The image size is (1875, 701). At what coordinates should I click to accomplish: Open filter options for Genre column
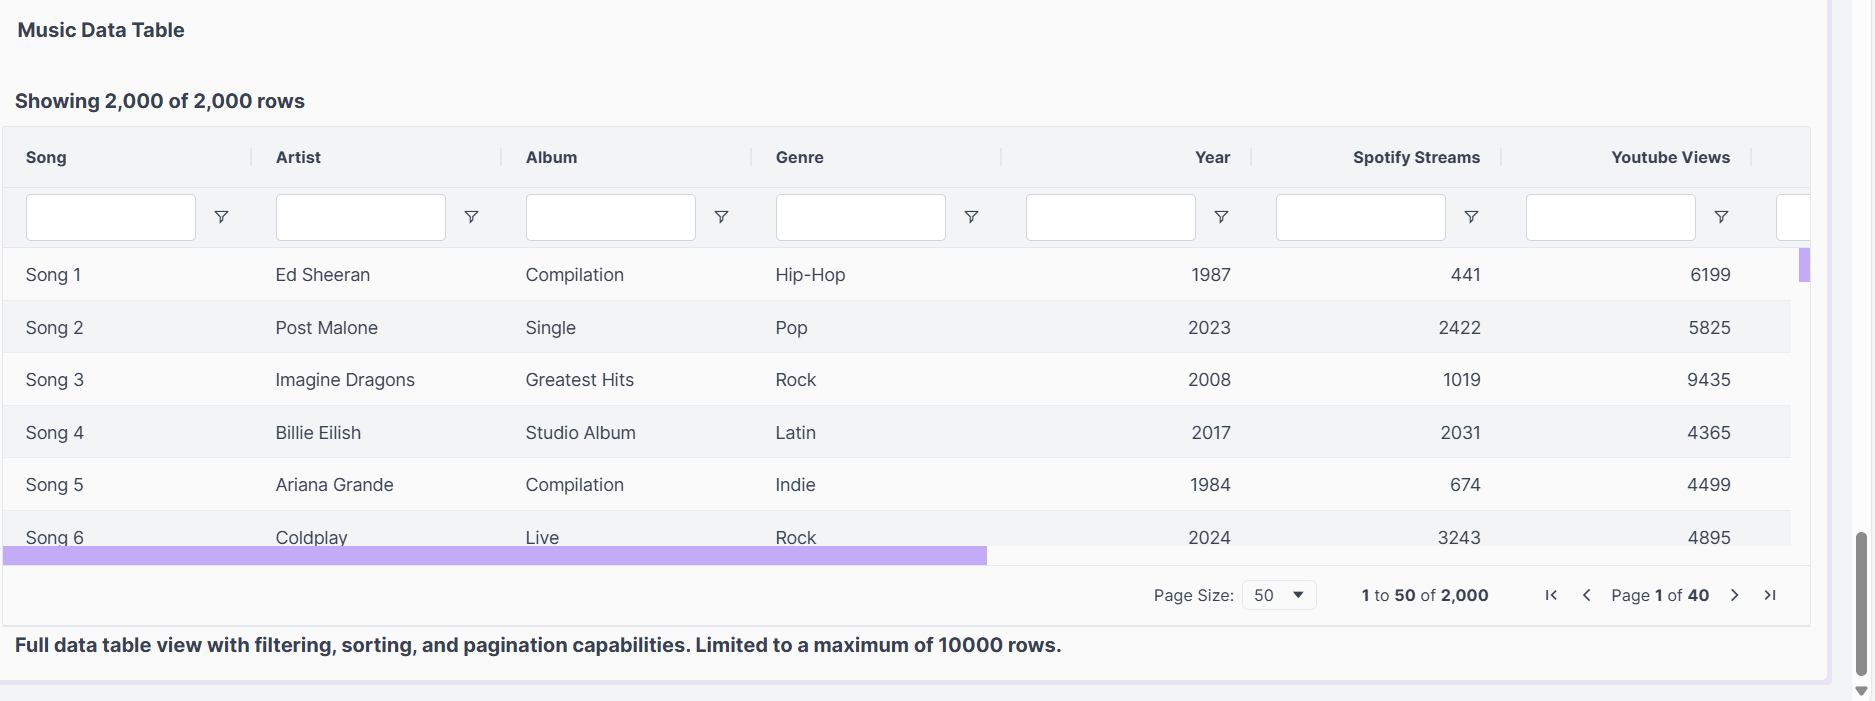[971, 217]
